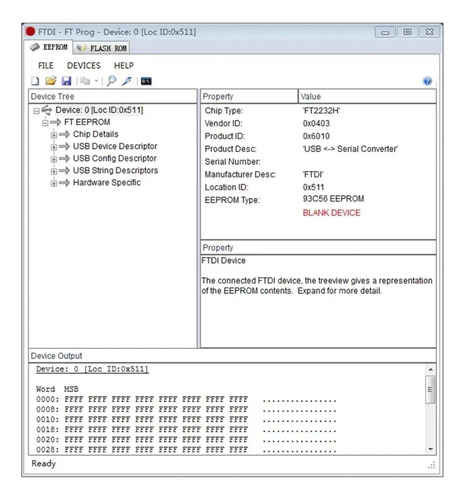Screen dimensions: 465x500
Task: Click the Product ID value 0x6010
Action: 316,136
